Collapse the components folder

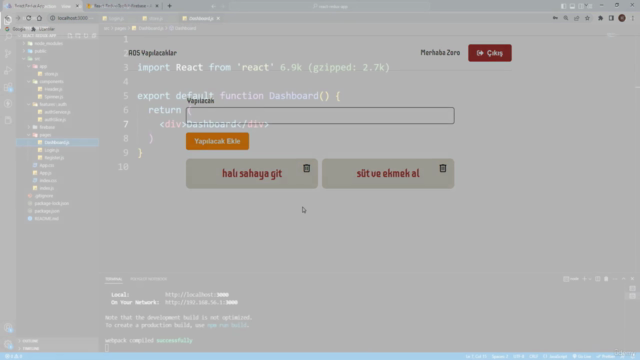pyautogui.click(x=51, y=82)
